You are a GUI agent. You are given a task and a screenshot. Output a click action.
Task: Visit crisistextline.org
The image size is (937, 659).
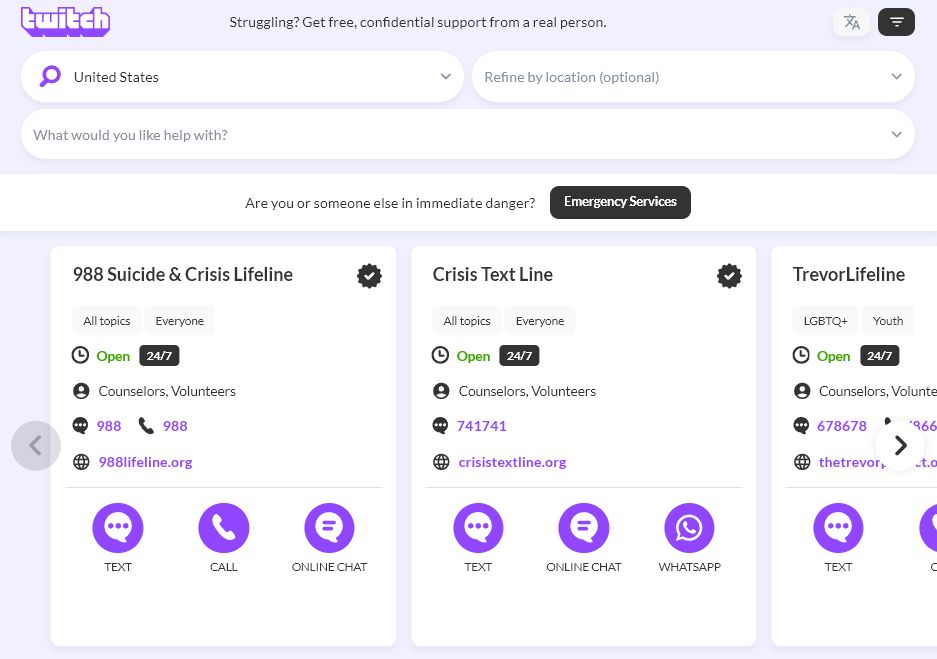tap(512, 461)
